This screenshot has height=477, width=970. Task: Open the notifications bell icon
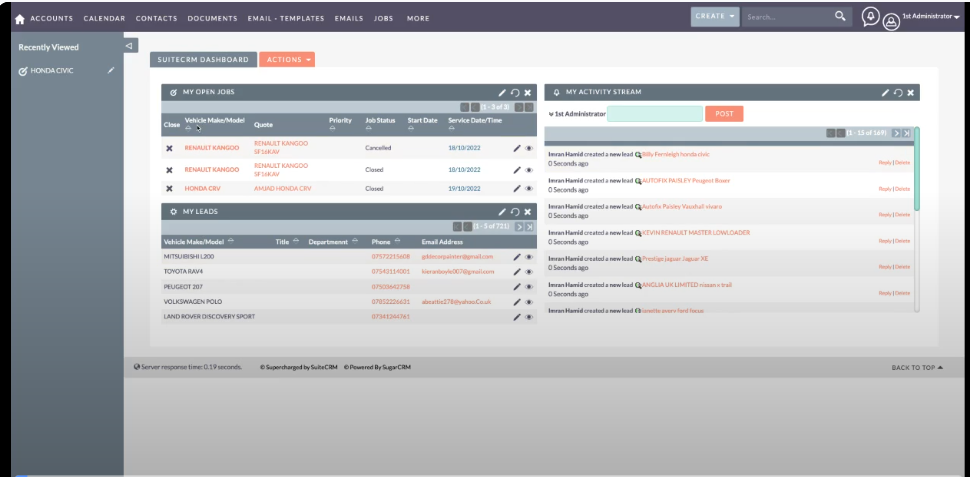870,17
